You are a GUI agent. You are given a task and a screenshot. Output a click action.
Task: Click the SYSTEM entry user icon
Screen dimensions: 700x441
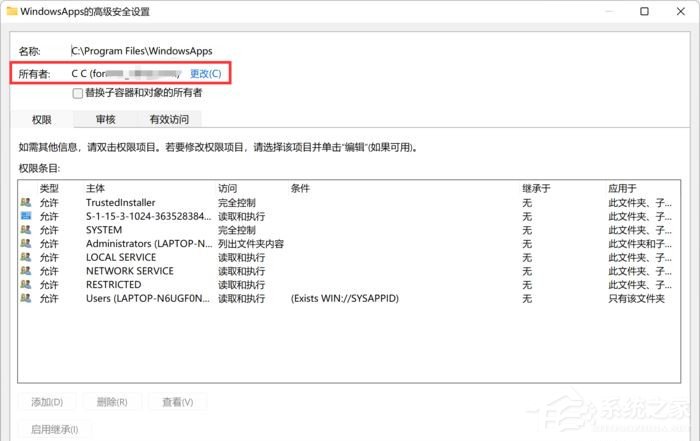click(25, 230)
